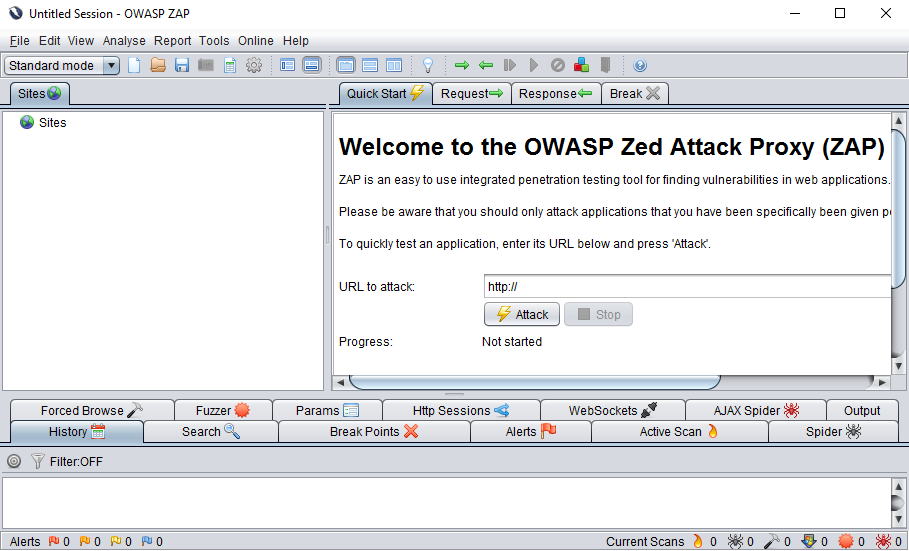Open the Spider tab

(x=834, y=432)
